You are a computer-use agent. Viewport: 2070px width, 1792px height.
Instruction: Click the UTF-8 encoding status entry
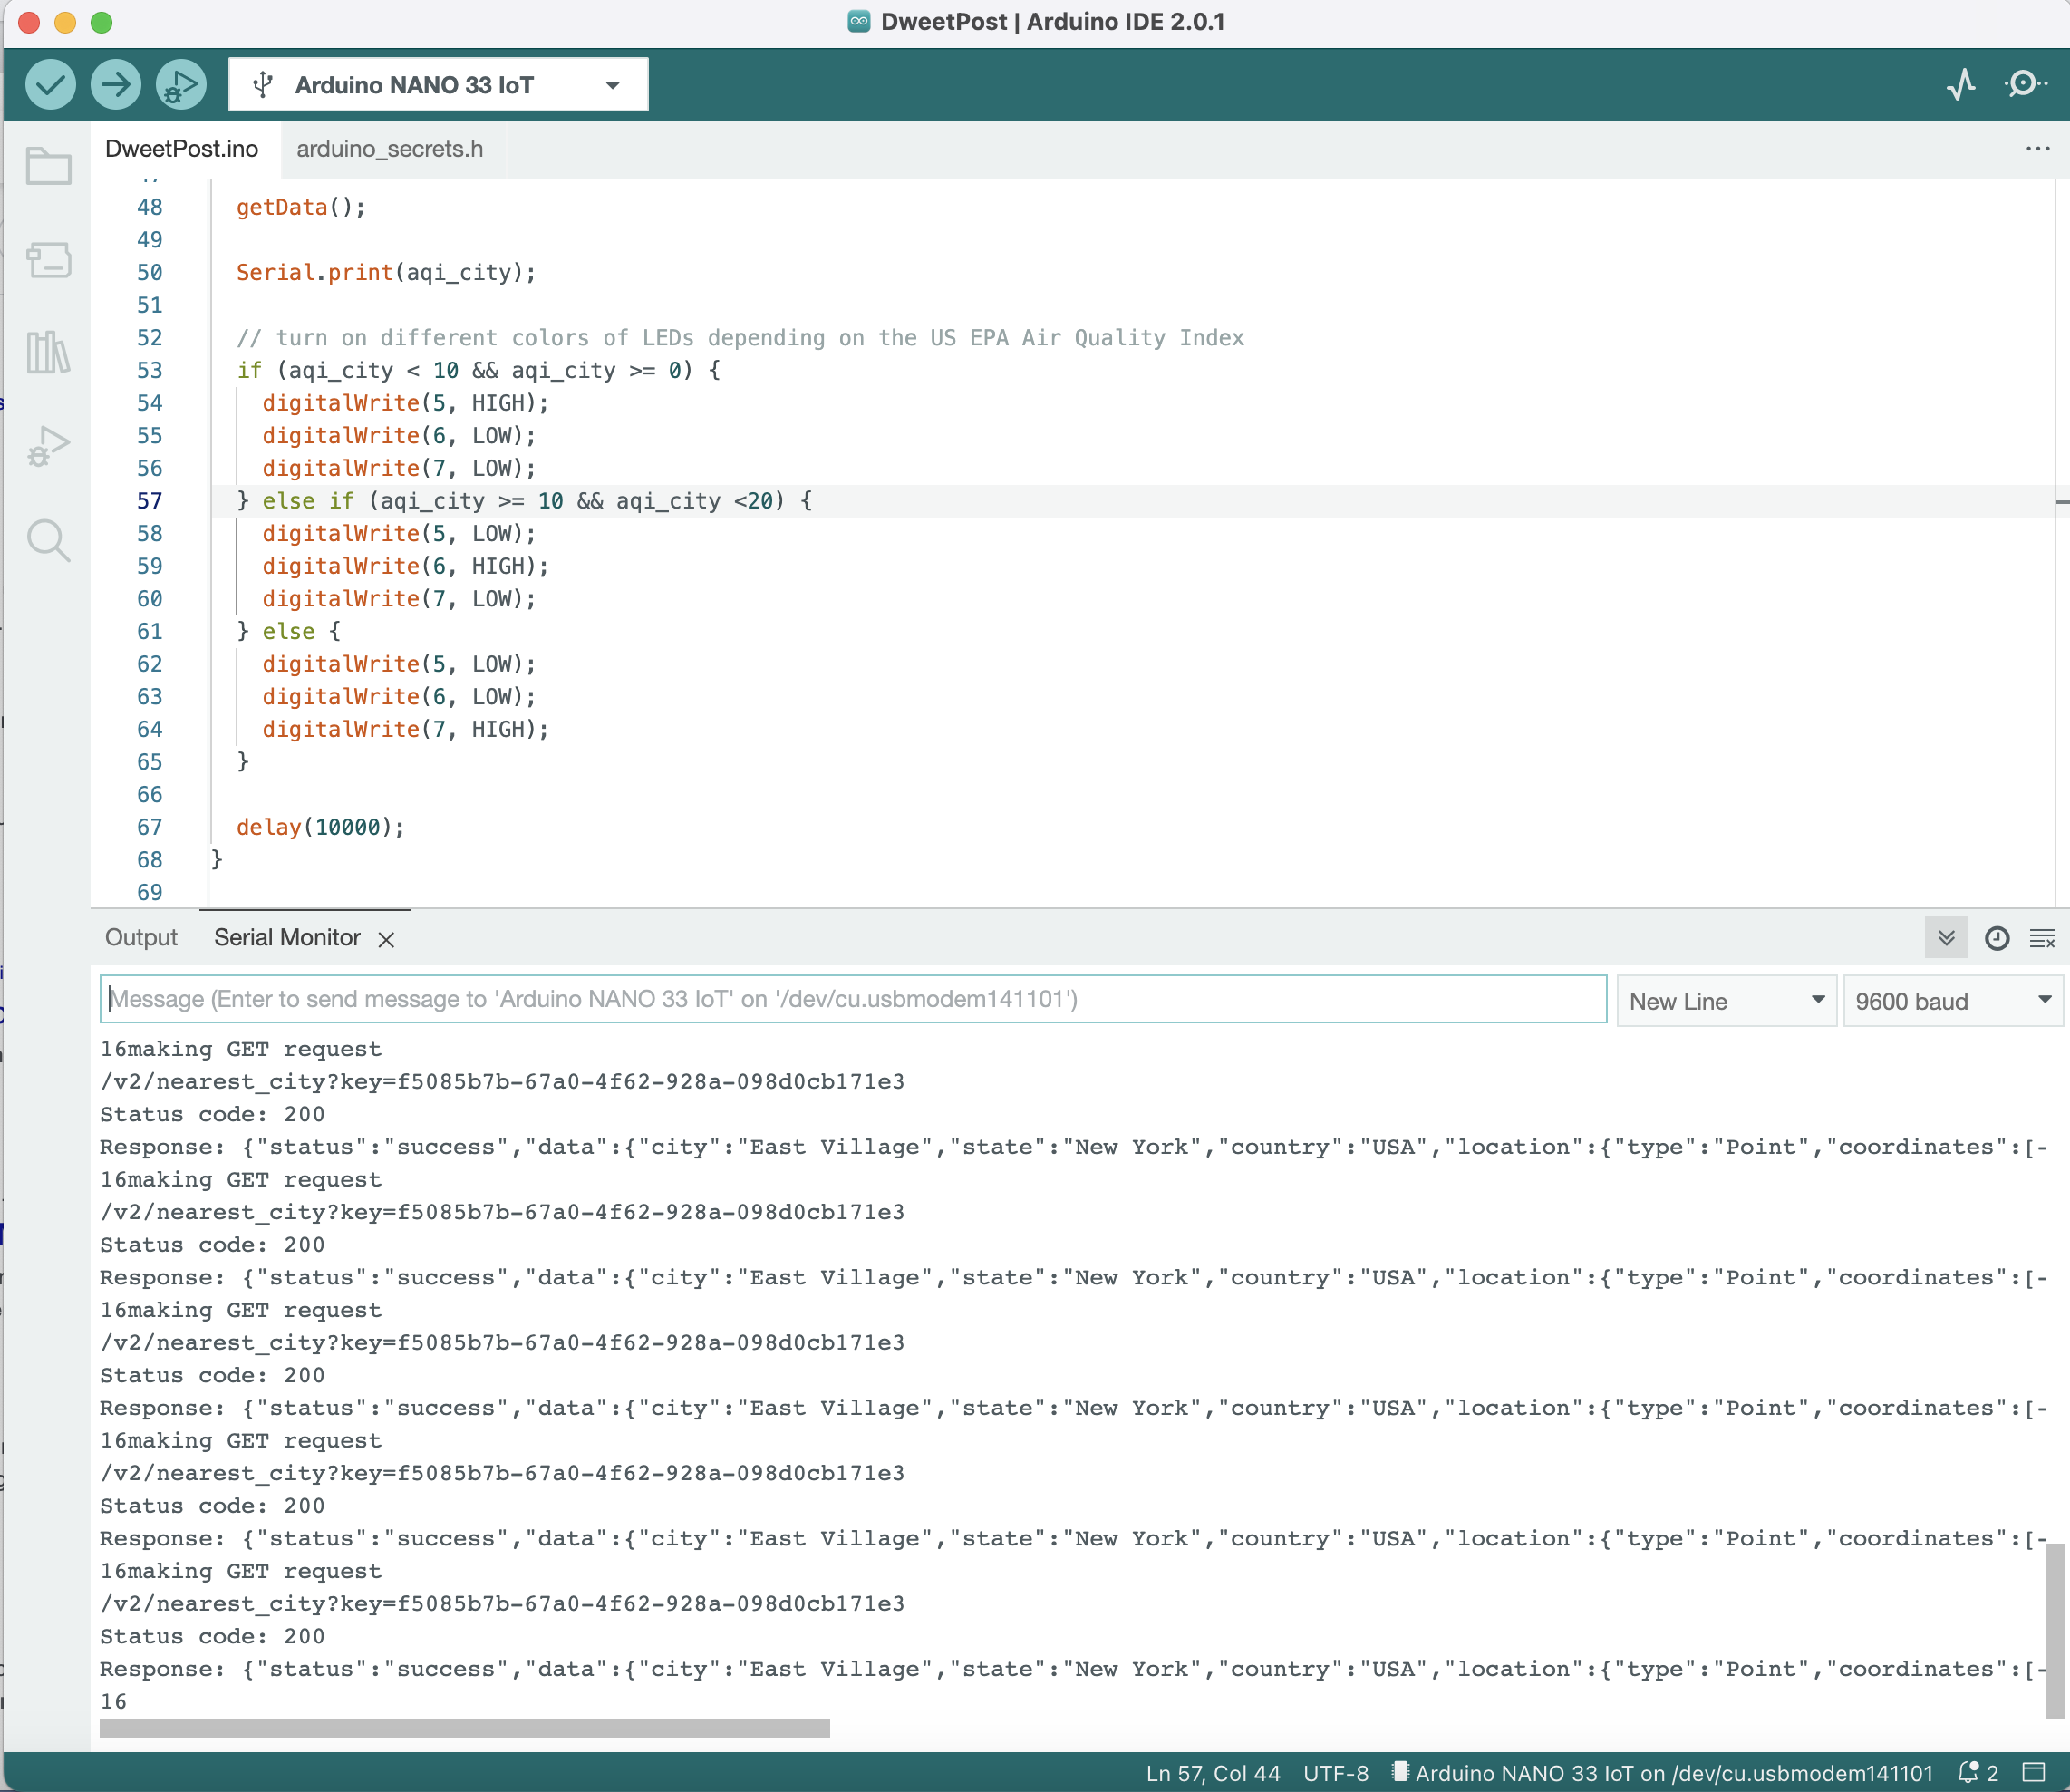(1336, 1773)
